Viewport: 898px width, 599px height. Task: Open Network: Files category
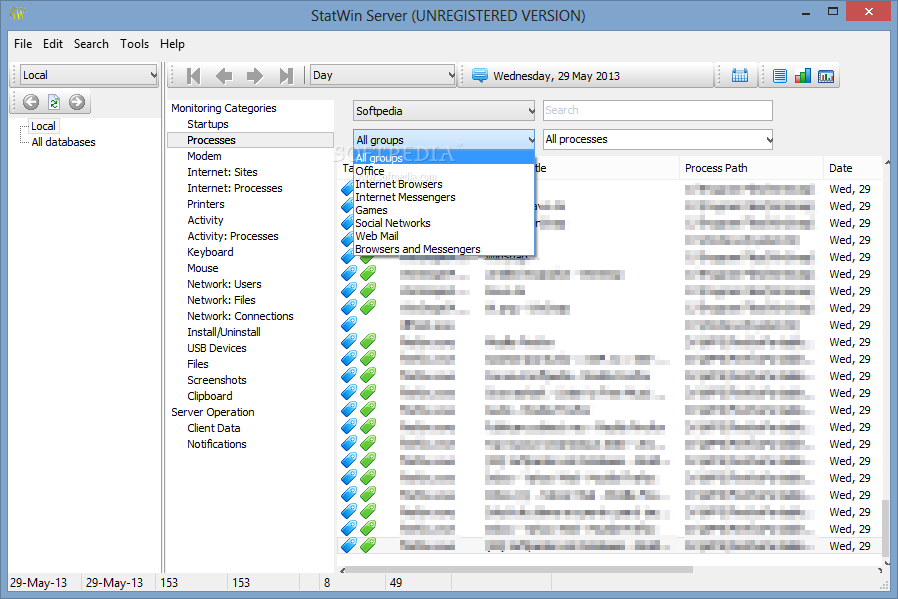pos(221,301)
